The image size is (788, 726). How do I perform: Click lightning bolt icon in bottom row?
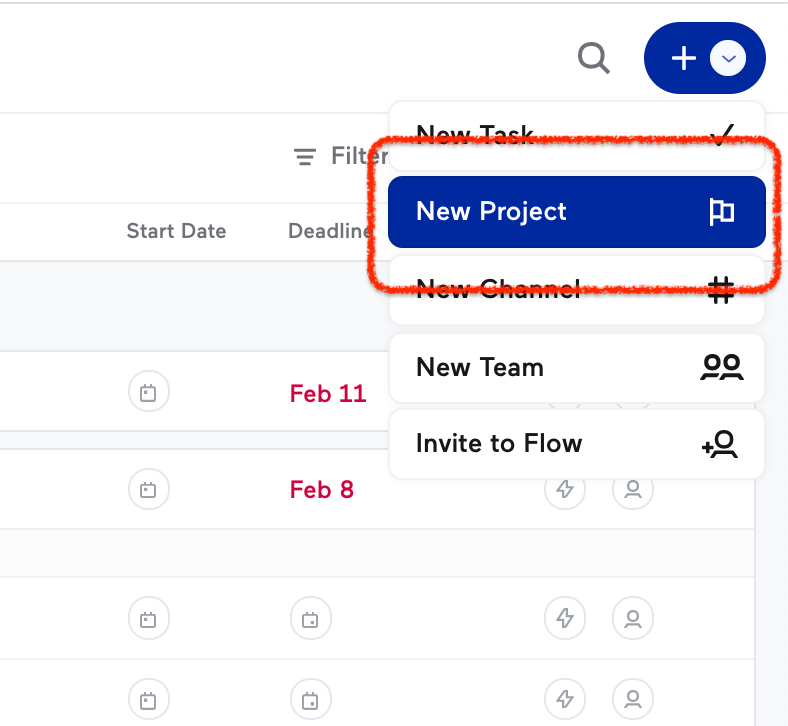pyautogui.click(x=565, y=699)
